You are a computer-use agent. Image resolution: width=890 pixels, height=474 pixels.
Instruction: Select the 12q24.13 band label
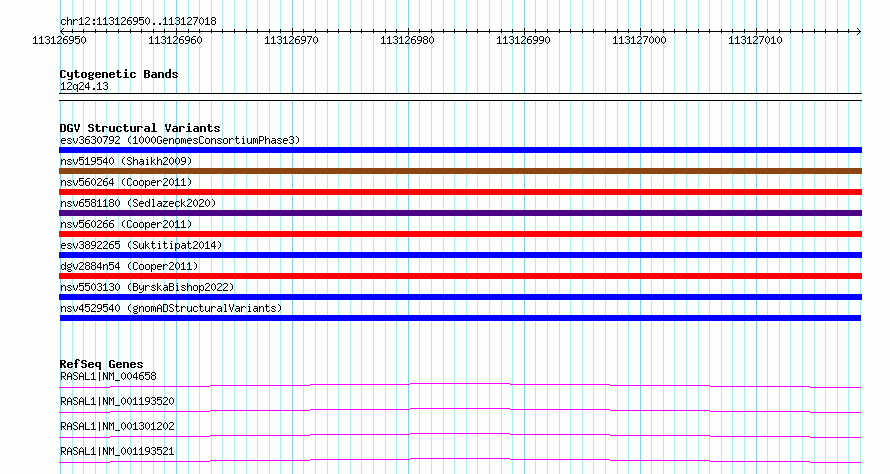[x=84, y=87]
